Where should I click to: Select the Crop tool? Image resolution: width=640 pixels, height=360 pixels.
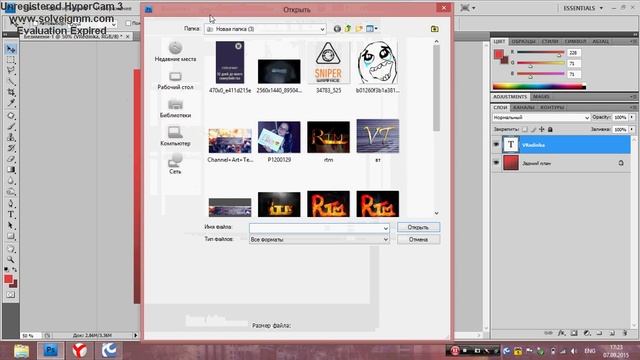tap(11, 92)
